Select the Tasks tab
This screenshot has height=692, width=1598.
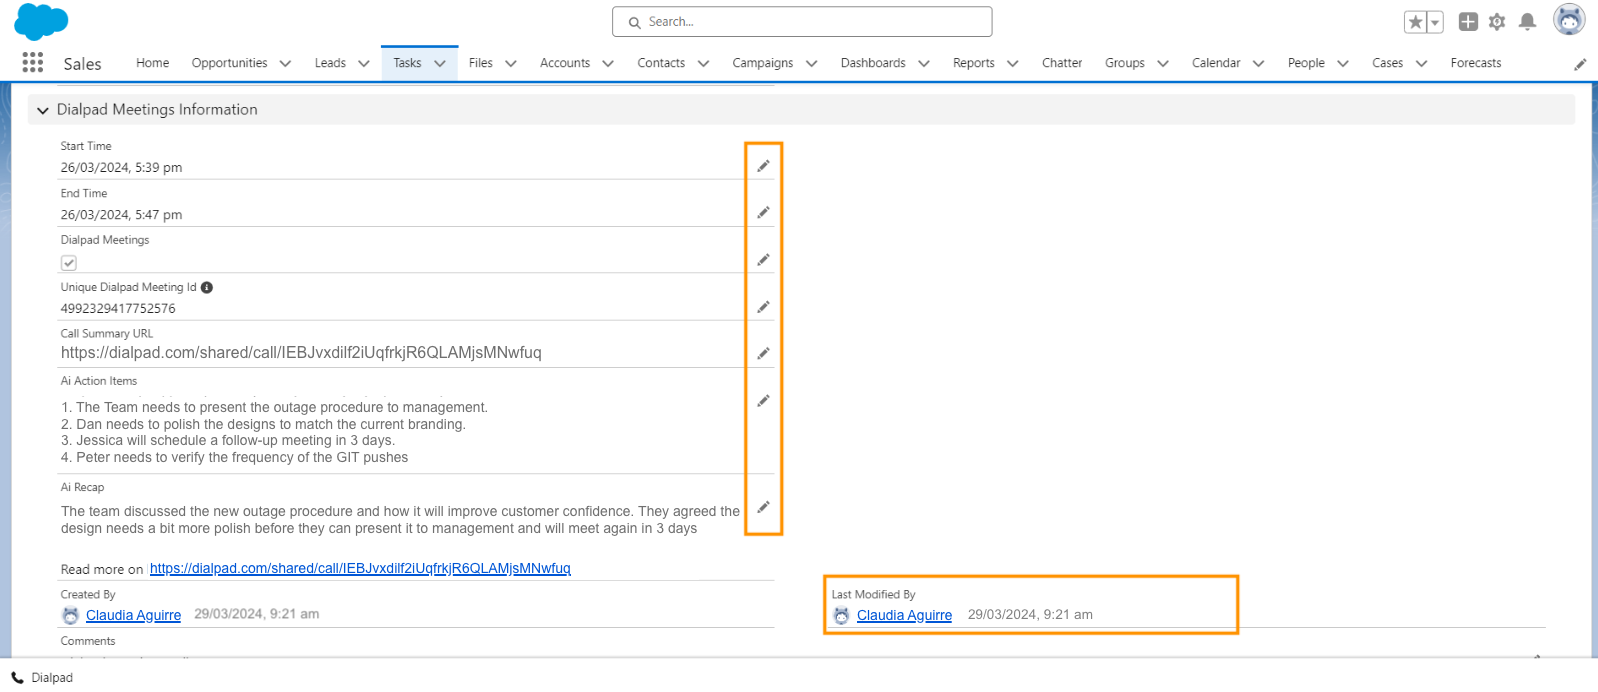click(407, 63)
